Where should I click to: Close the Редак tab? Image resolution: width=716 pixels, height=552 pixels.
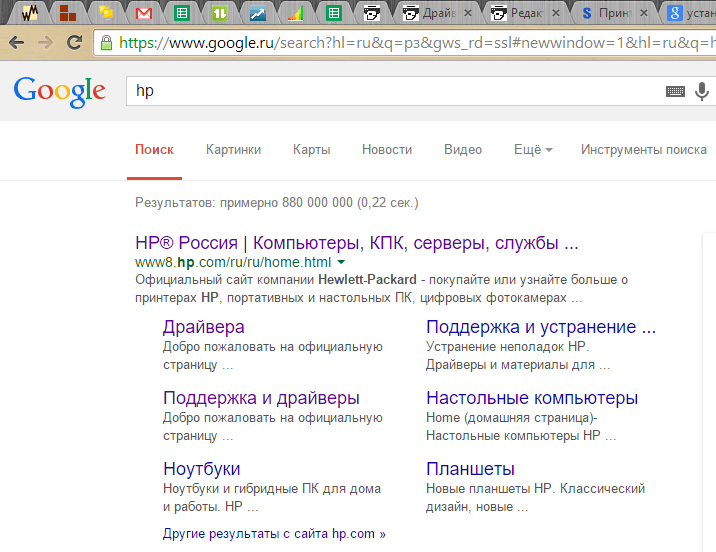click(556, 13)
